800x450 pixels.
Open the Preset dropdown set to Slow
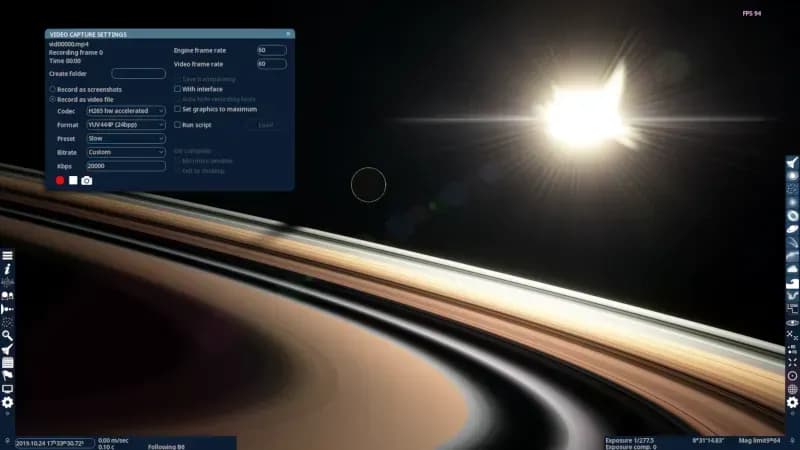(x=126, y=138)
